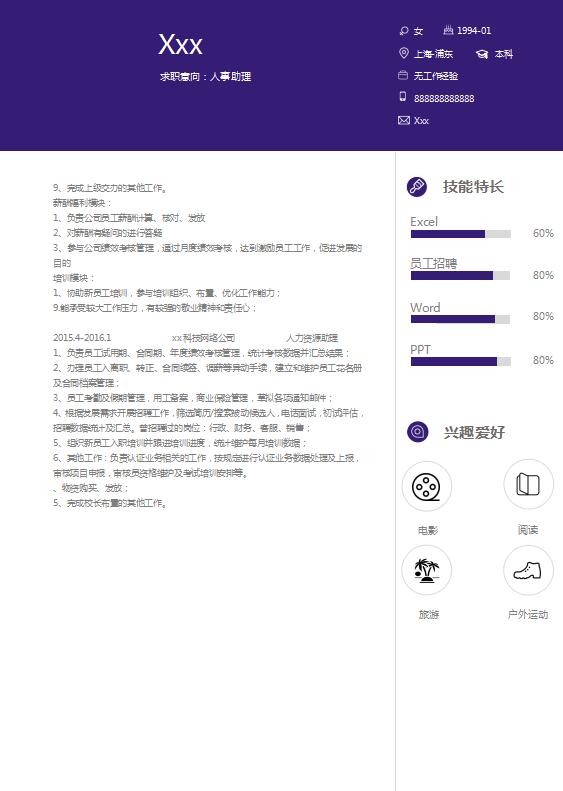The width and height of the screenshot is (563, 791).
Task: Click the Word skill label
Action: 425,307
